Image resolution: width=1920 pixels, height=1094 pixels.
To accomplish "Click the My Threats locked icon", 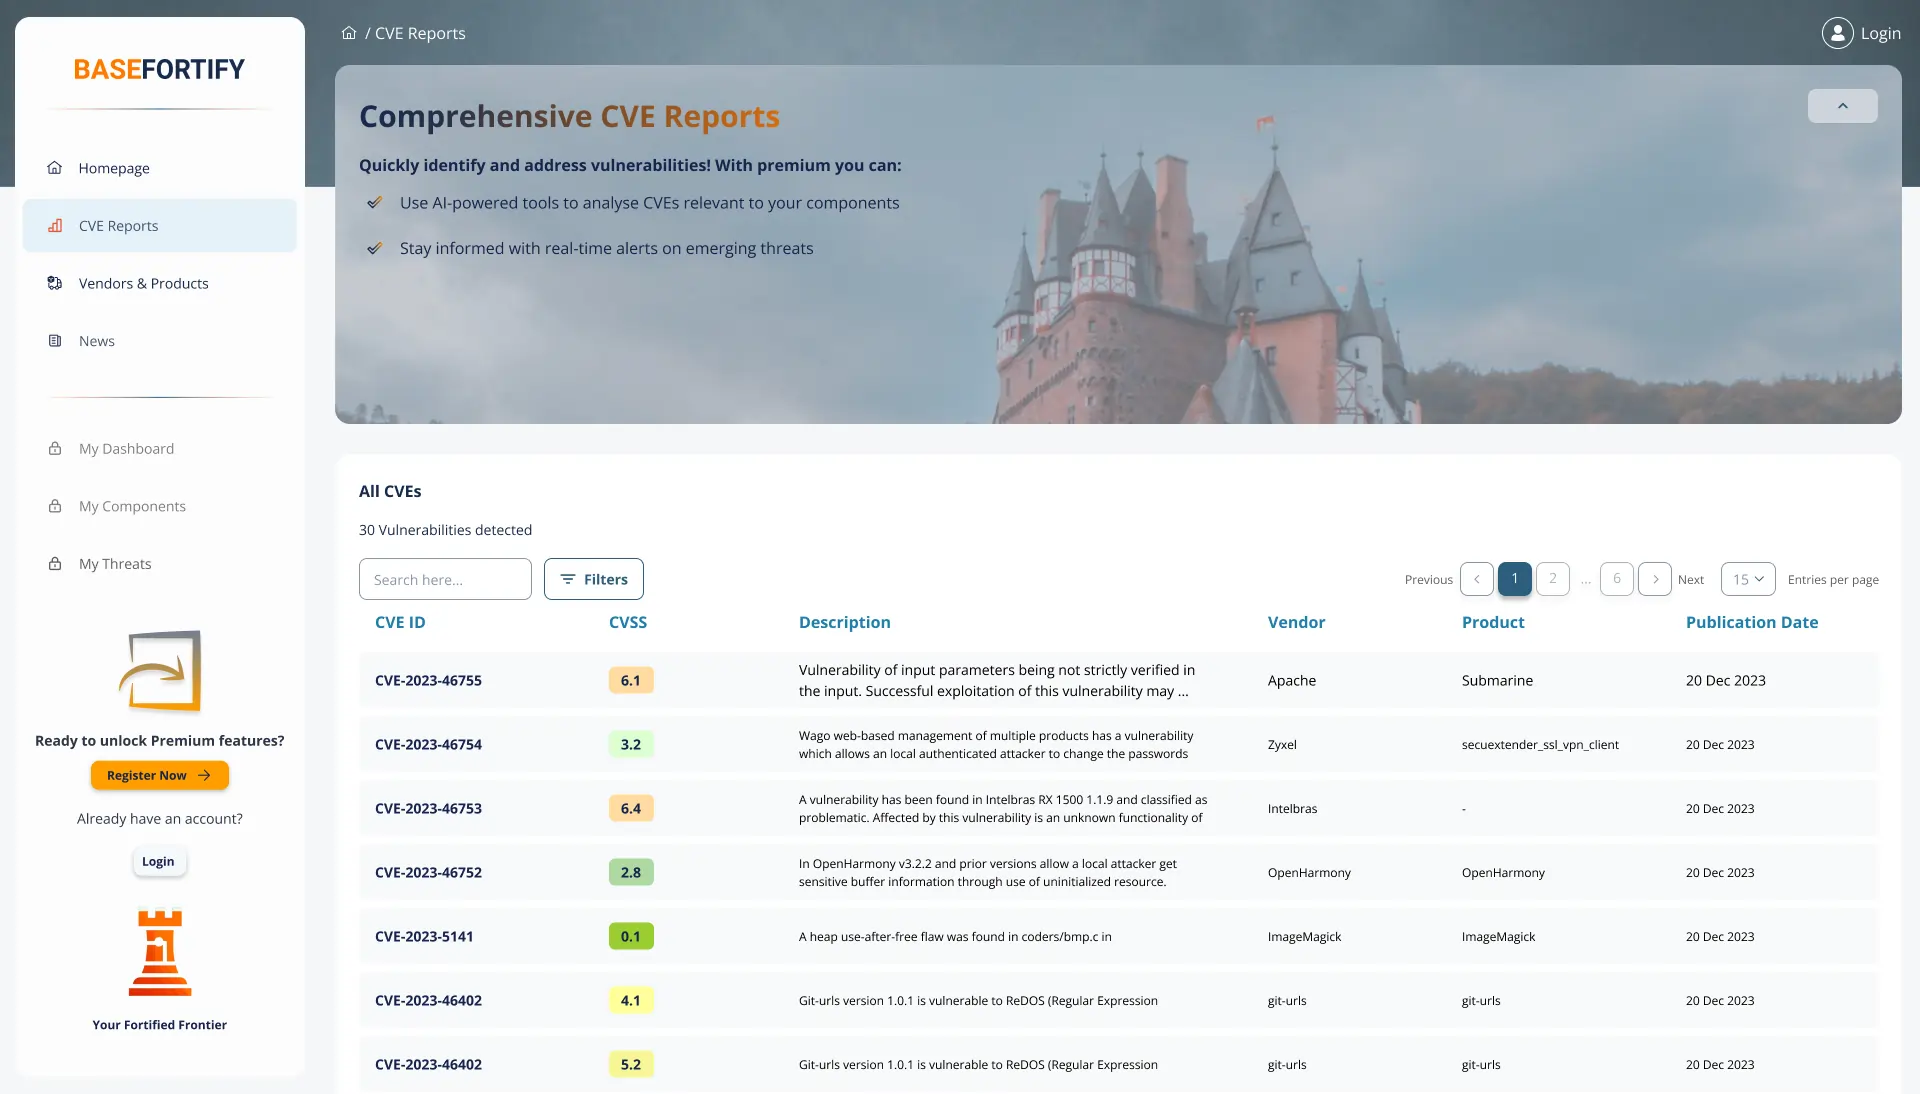I will [54, 564].
